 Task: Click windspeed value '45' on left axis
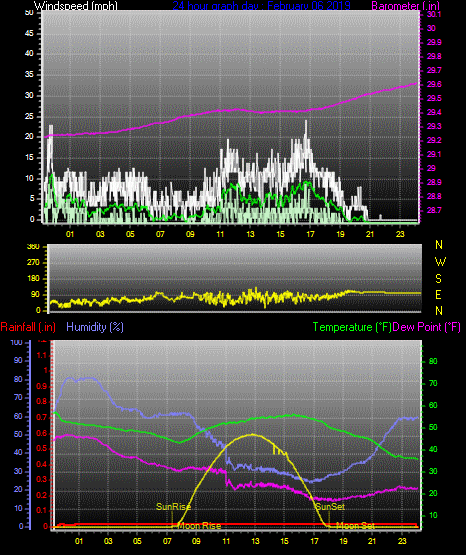29,33
